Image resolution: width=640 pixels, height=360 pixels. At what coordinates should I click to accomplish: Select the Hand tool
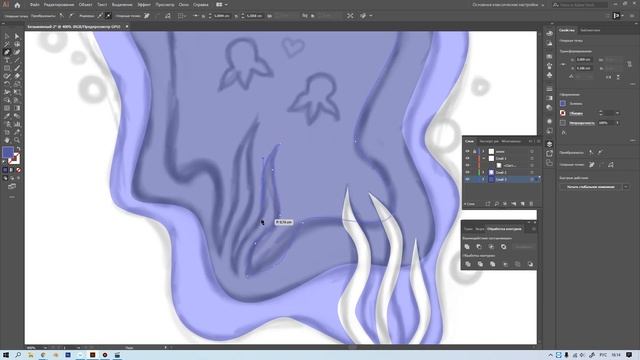pyautogui.click(x=7, y=140)
